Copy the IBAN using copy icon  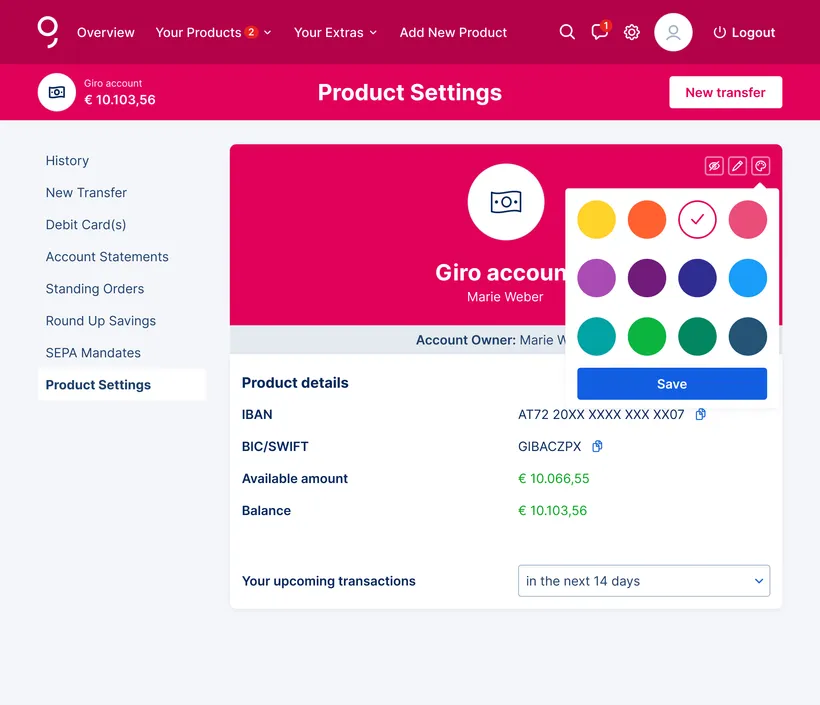(701, 414)
